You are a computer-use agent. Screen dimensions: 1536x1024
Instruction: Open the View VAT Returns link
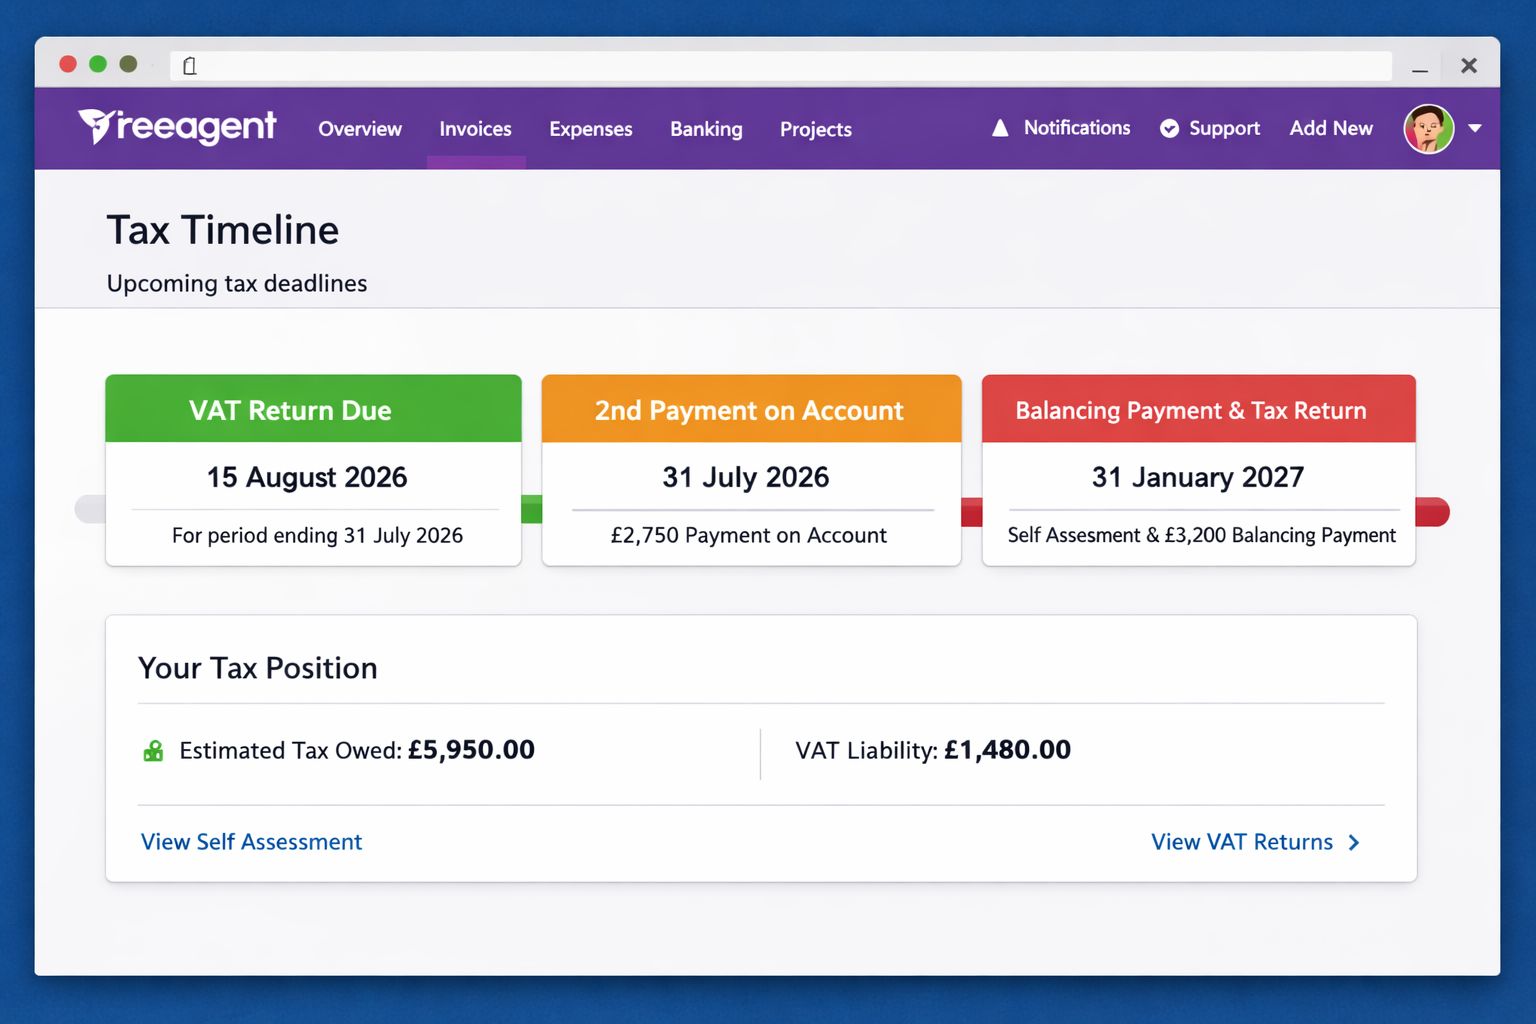coord(1242,842)
